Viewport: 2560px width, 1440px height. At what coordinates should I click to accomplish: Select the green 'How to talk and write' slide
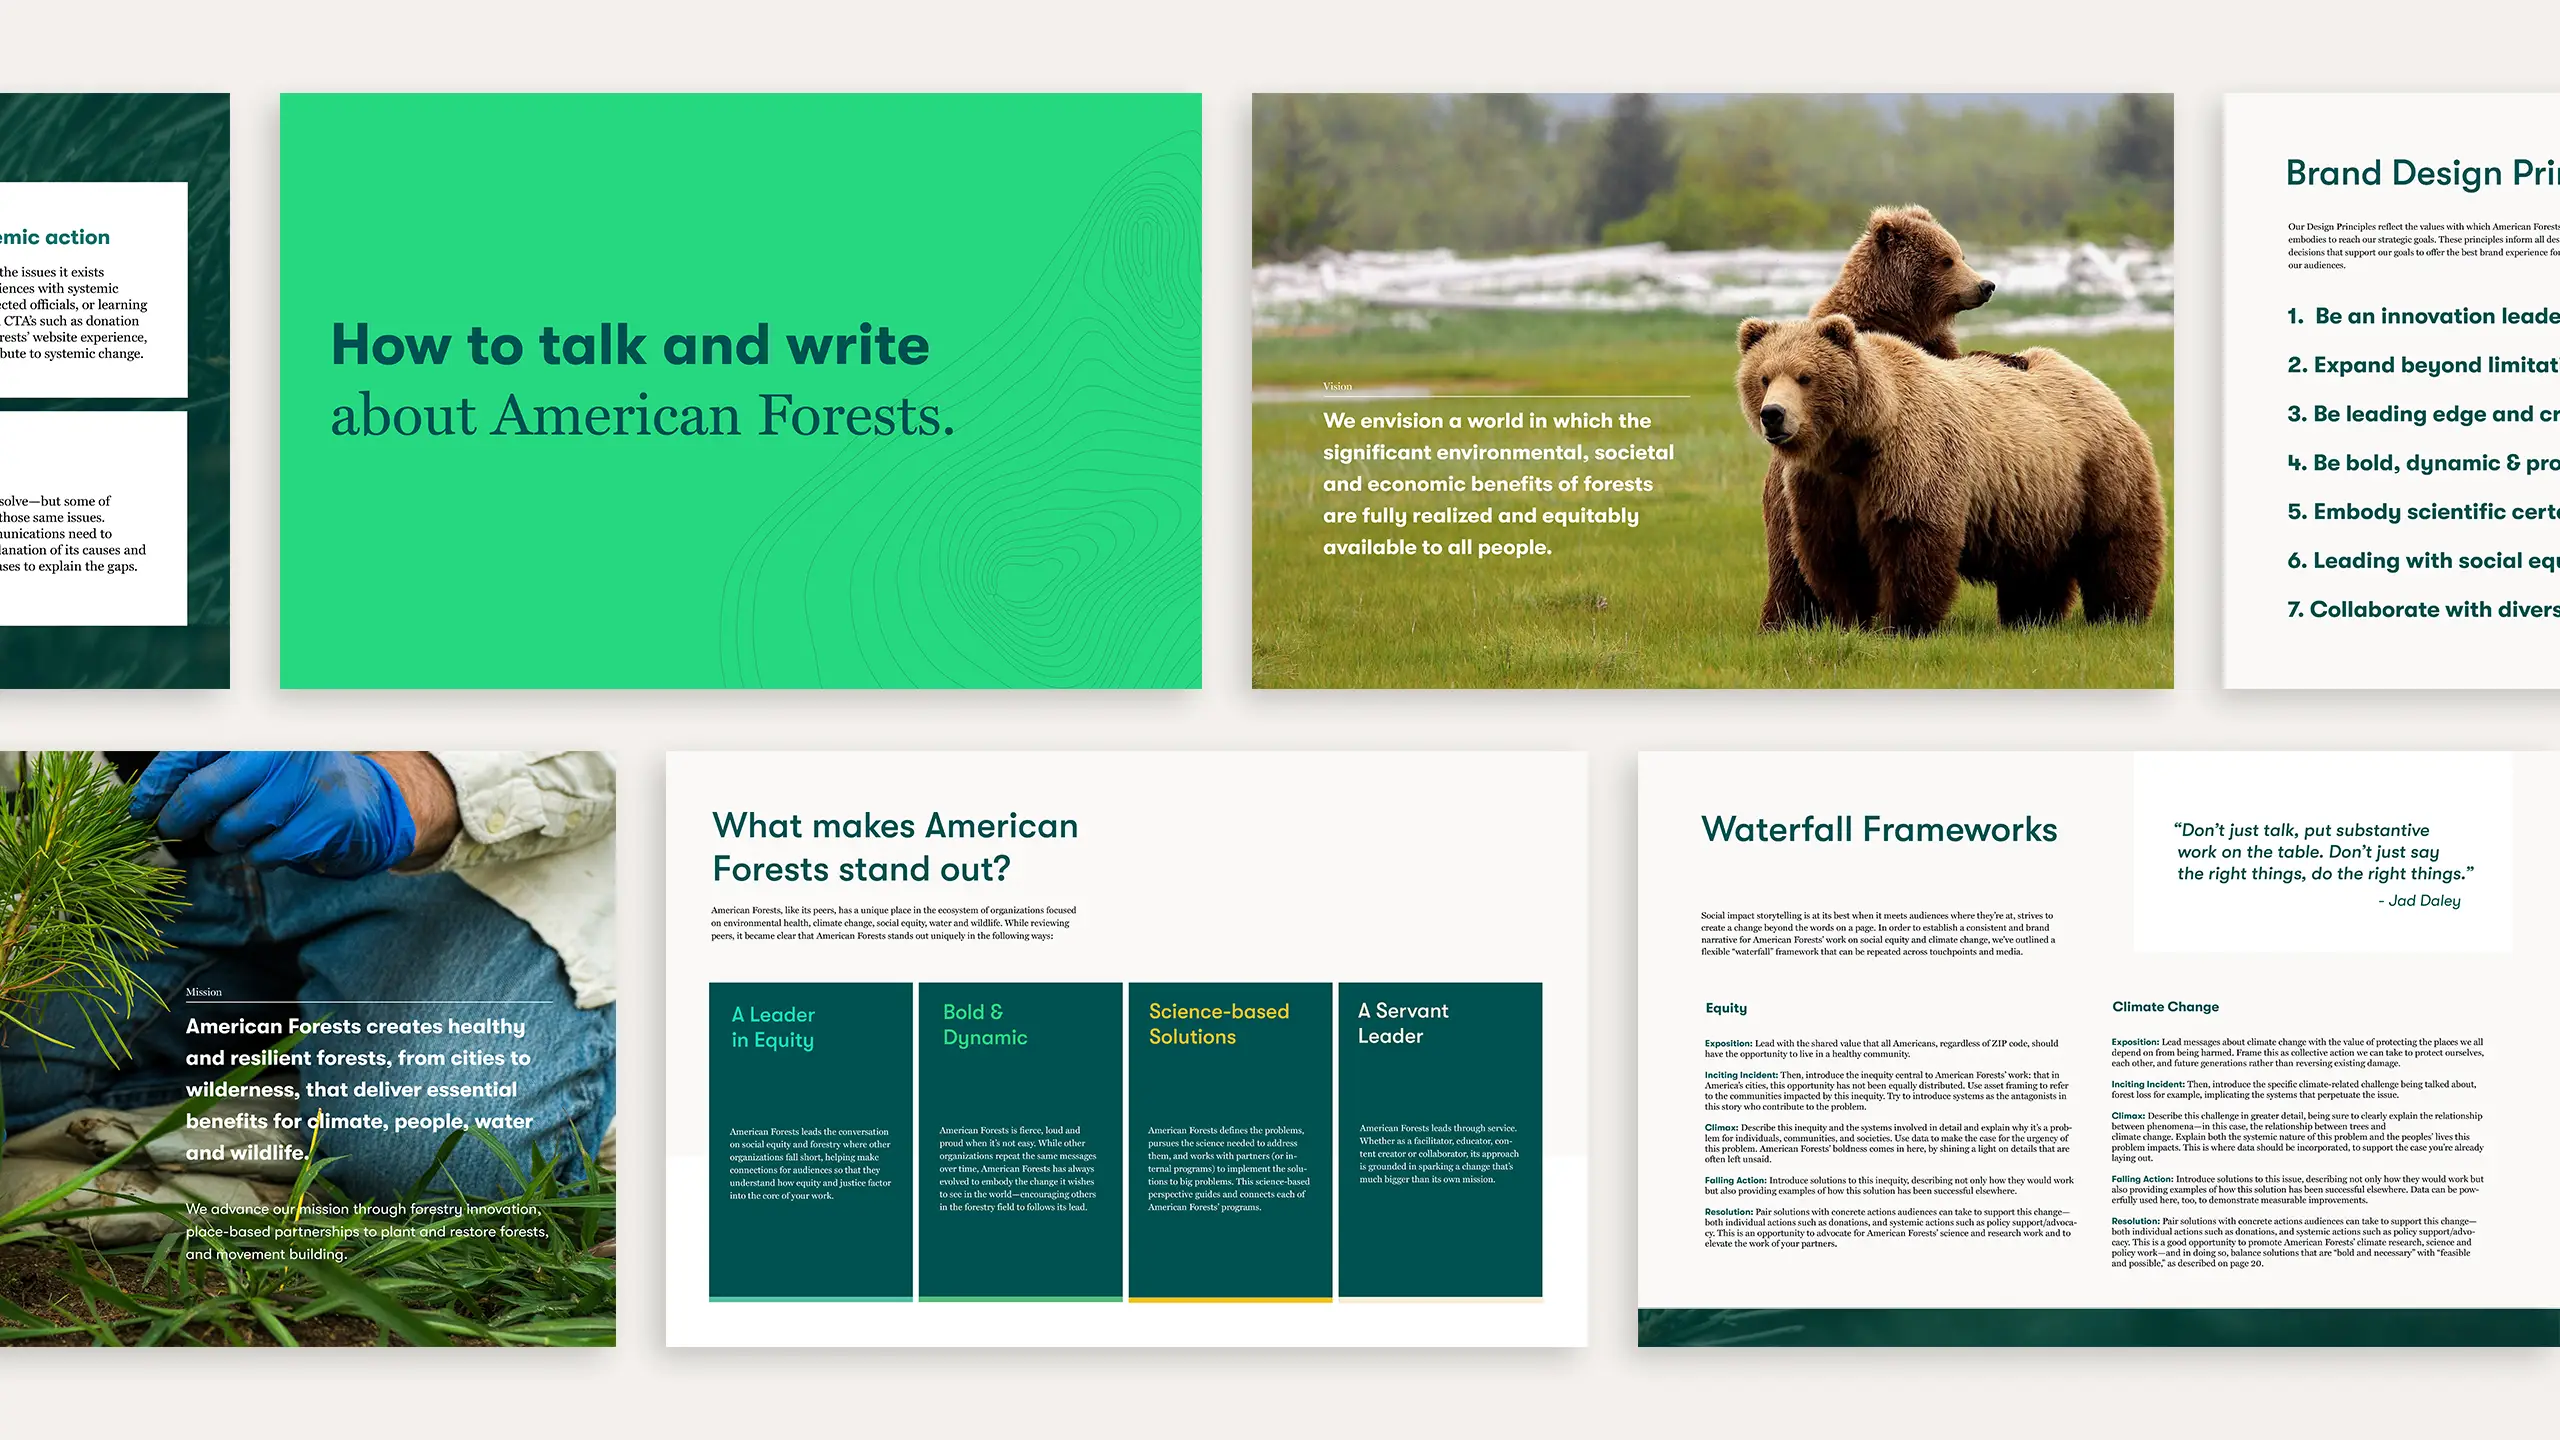[x=740, y=390]
